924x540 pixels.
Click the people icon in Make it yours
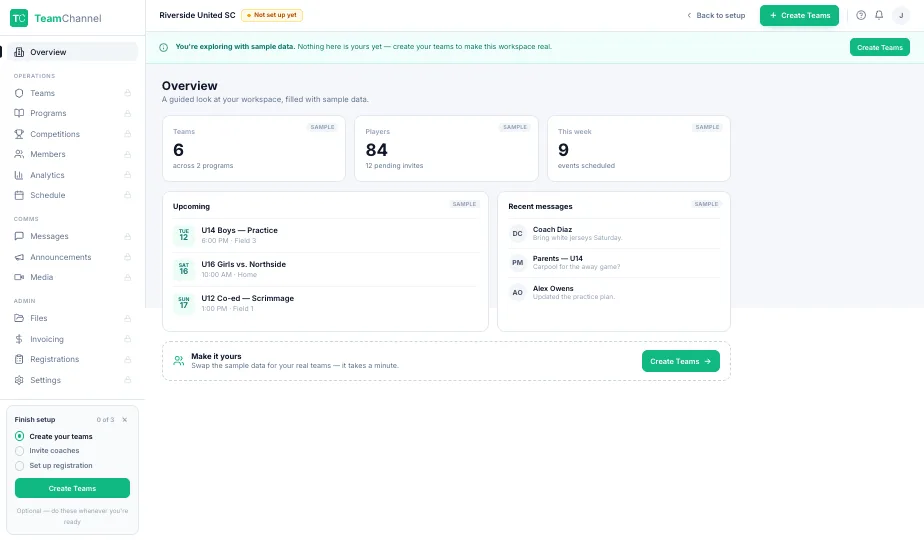click(x=179, y=361)
